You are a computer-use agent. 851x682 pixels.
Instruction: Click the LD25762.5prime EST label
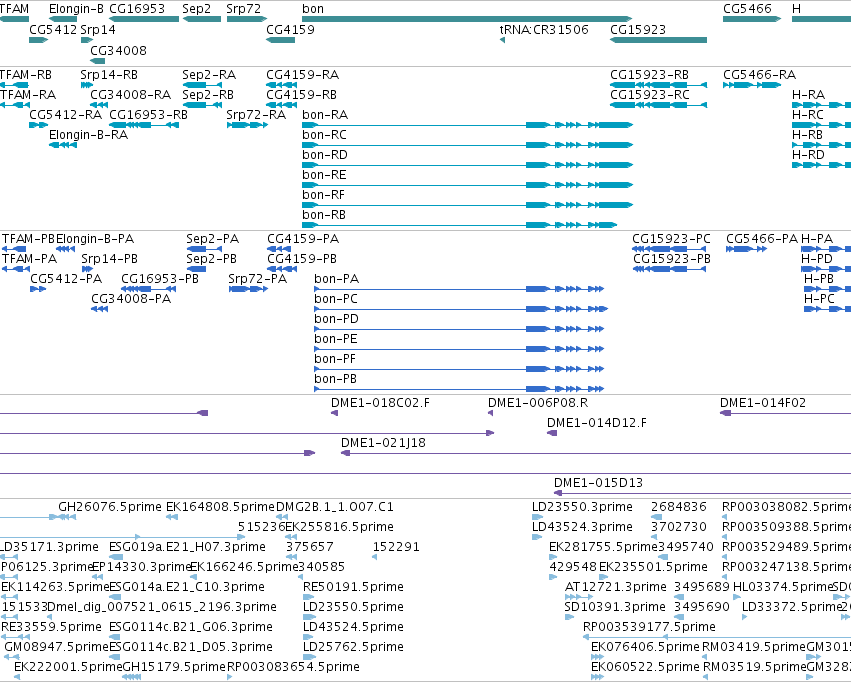click(353, 647)
